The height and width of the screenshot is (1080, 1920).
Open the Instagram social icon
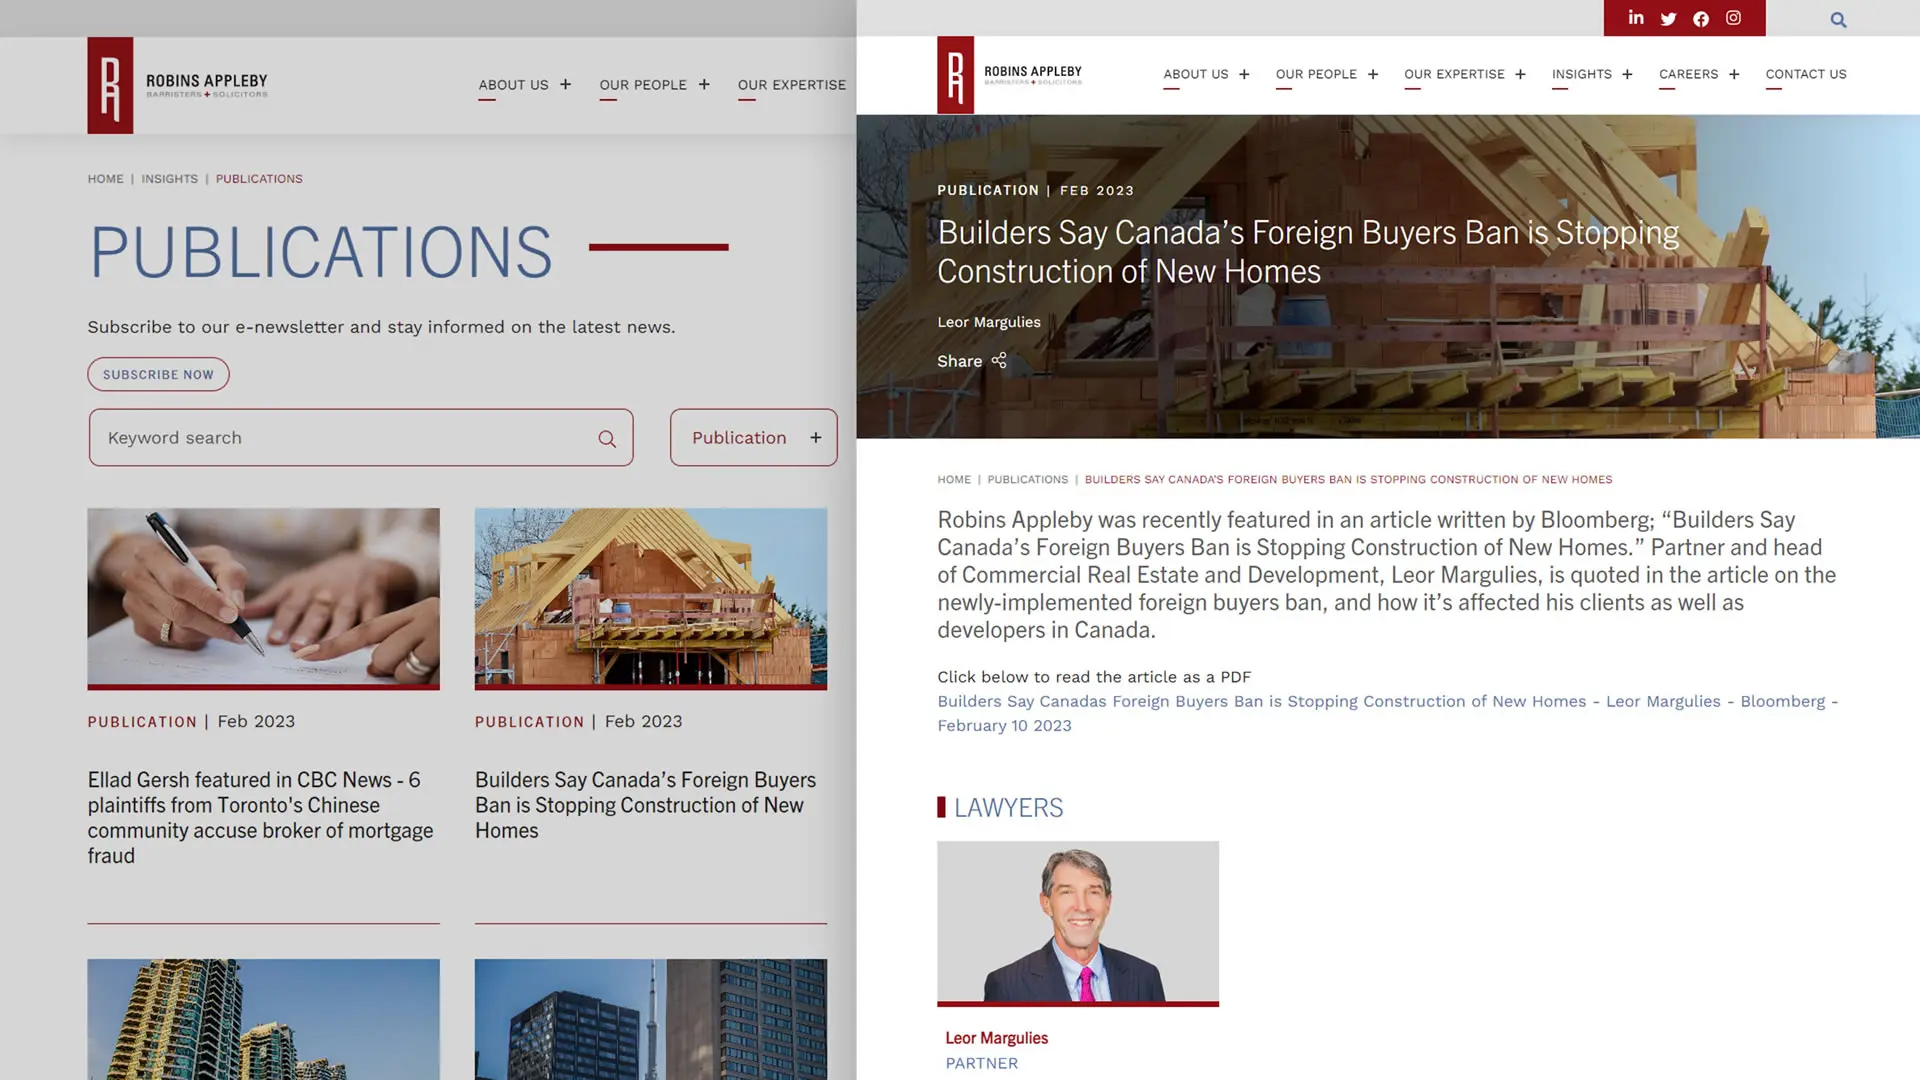pos(1733,18)
